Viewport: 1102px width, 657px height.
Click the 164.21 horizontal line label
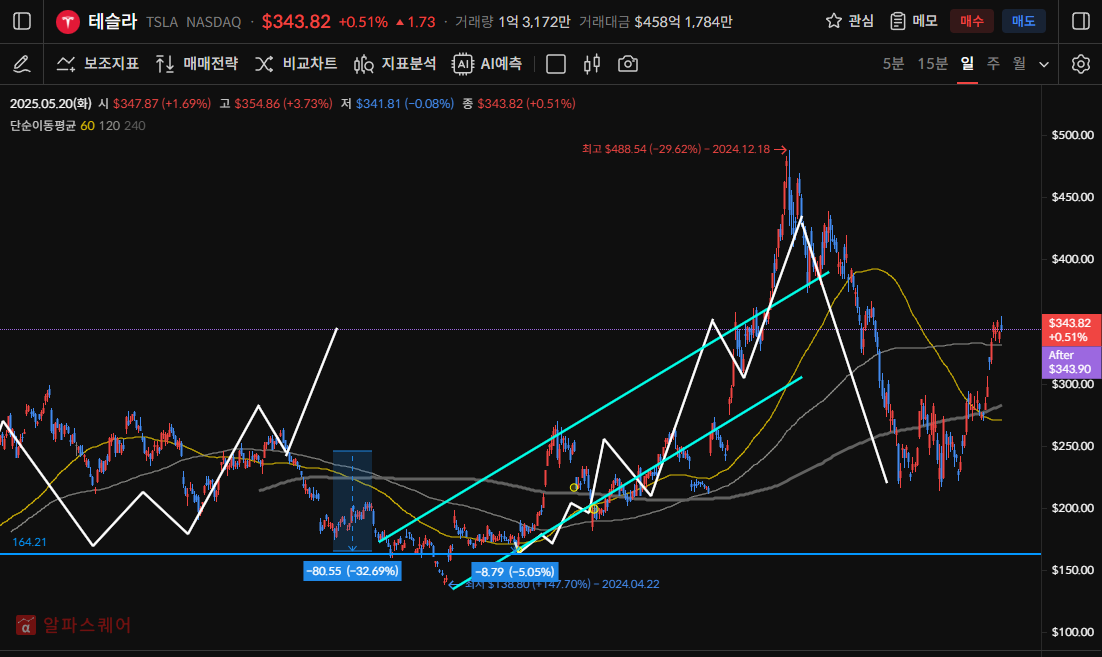[29, 542]
